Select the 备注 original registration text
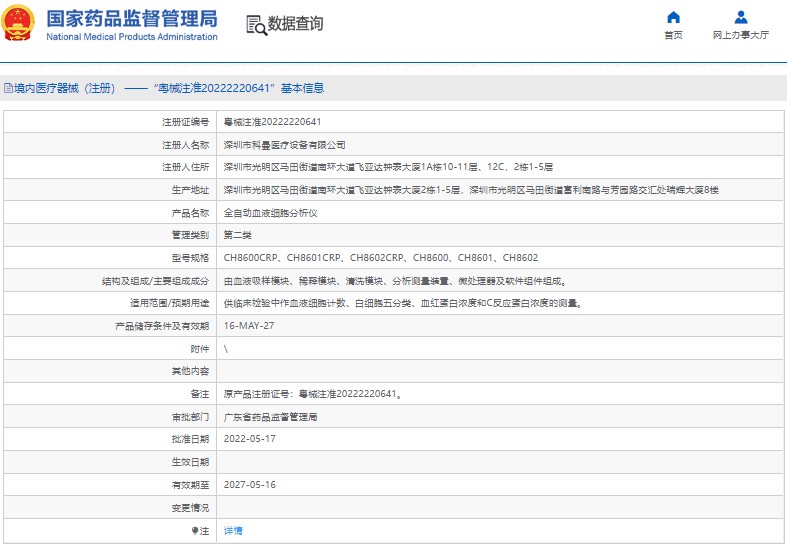 click(313, 394)
